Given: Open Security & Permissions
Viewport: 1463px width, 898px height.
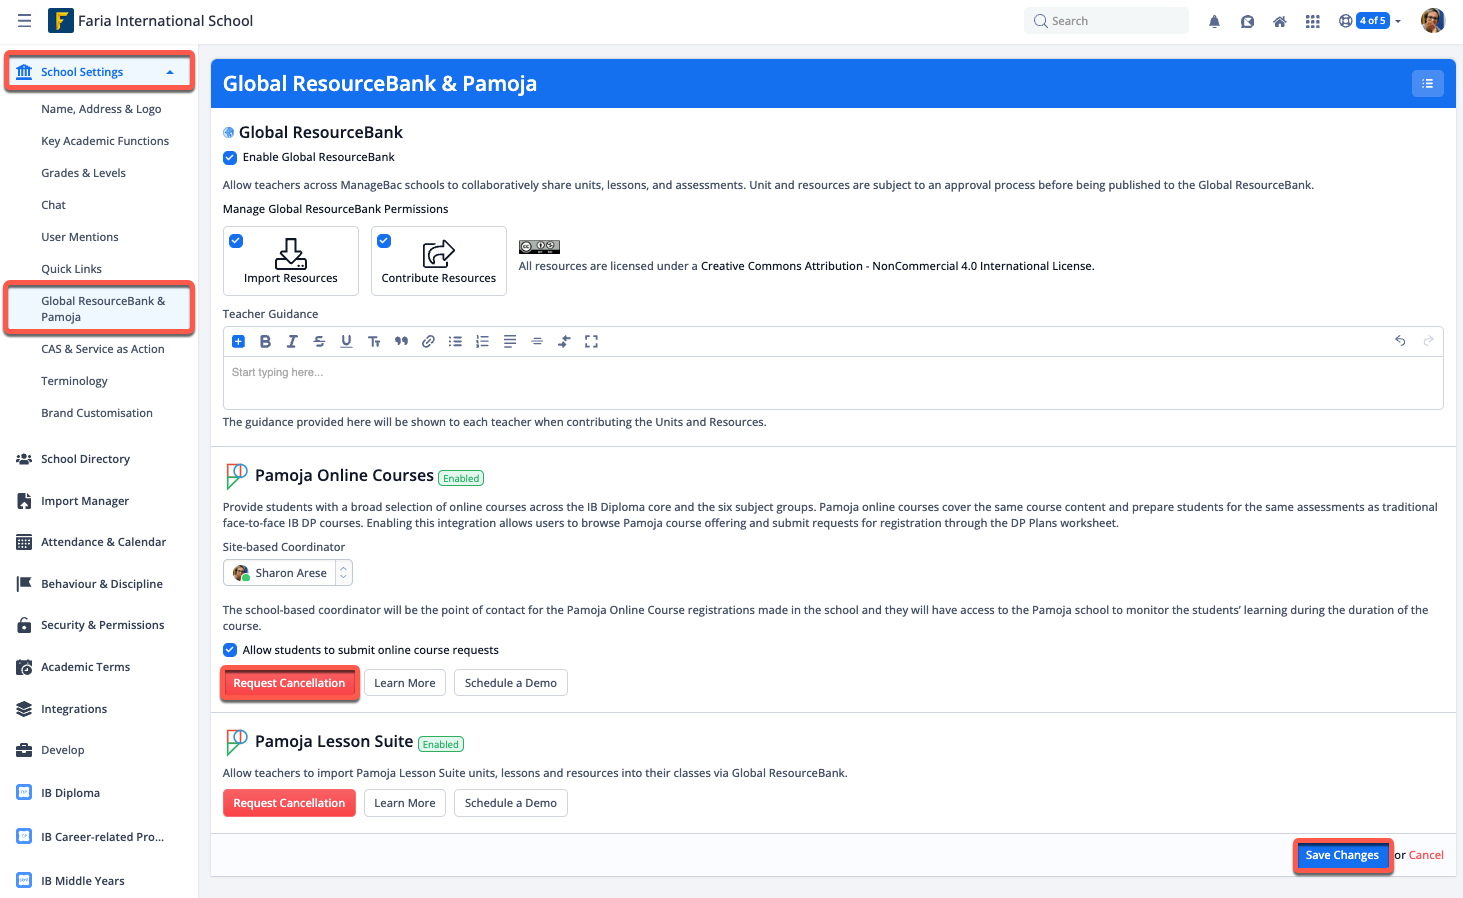Looking at the screenshot, I should [102, 625].
